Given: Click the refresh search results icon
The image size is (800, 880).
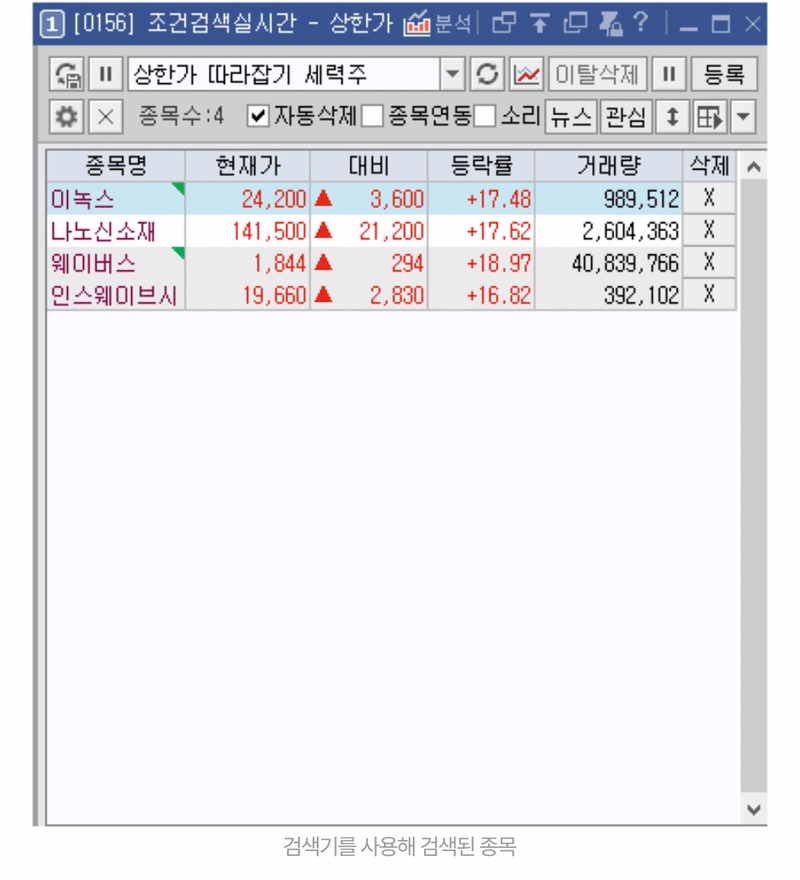Looking at the screenshot, I should coord(487,74).
